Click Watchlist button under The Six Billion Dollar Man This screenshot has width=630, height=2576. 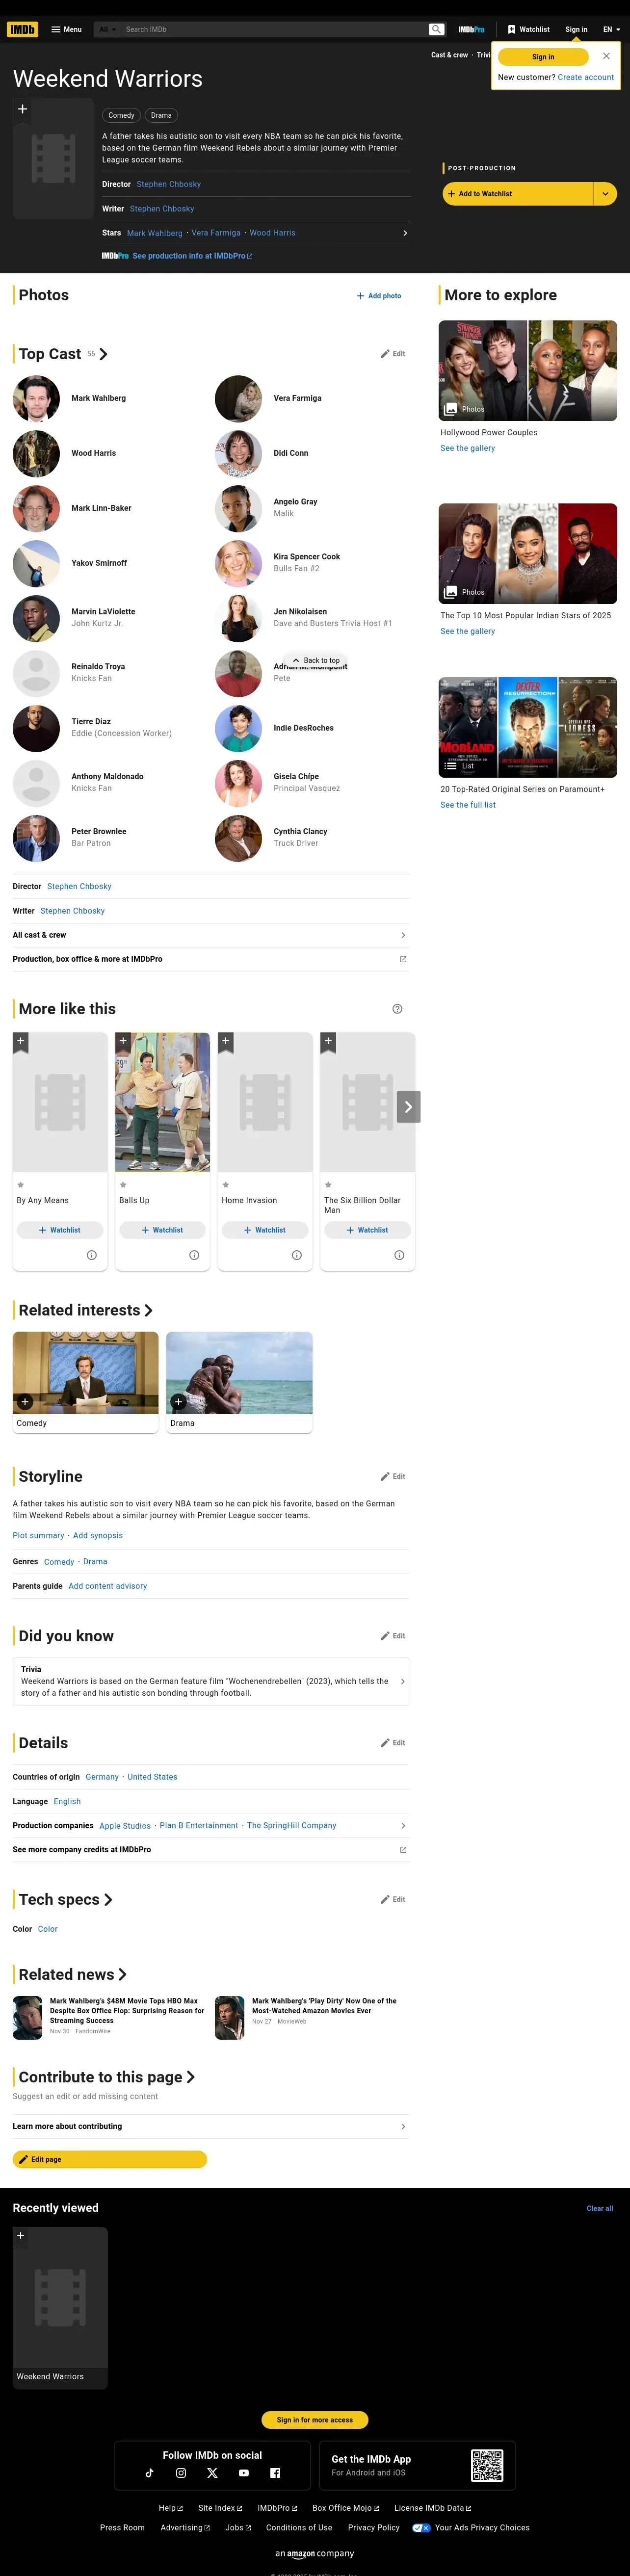pyautogui.click(x=367, y=1230)
